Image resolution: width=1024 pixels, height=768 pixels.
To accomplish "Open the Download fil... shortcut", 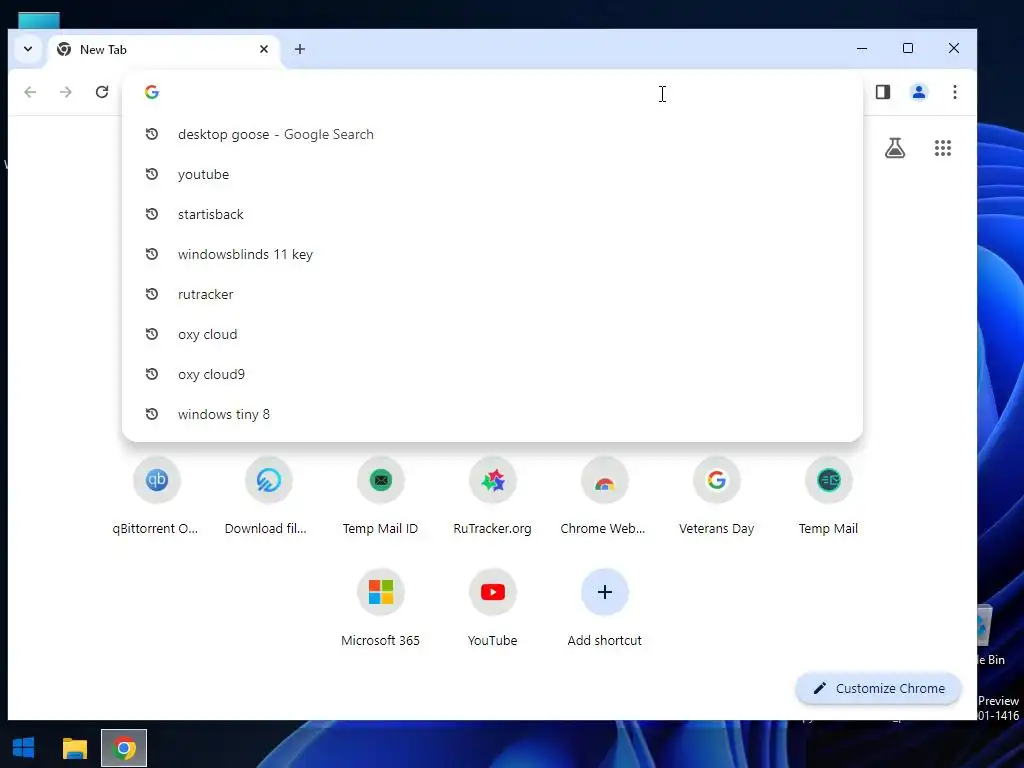I will [x=268, y=496].
